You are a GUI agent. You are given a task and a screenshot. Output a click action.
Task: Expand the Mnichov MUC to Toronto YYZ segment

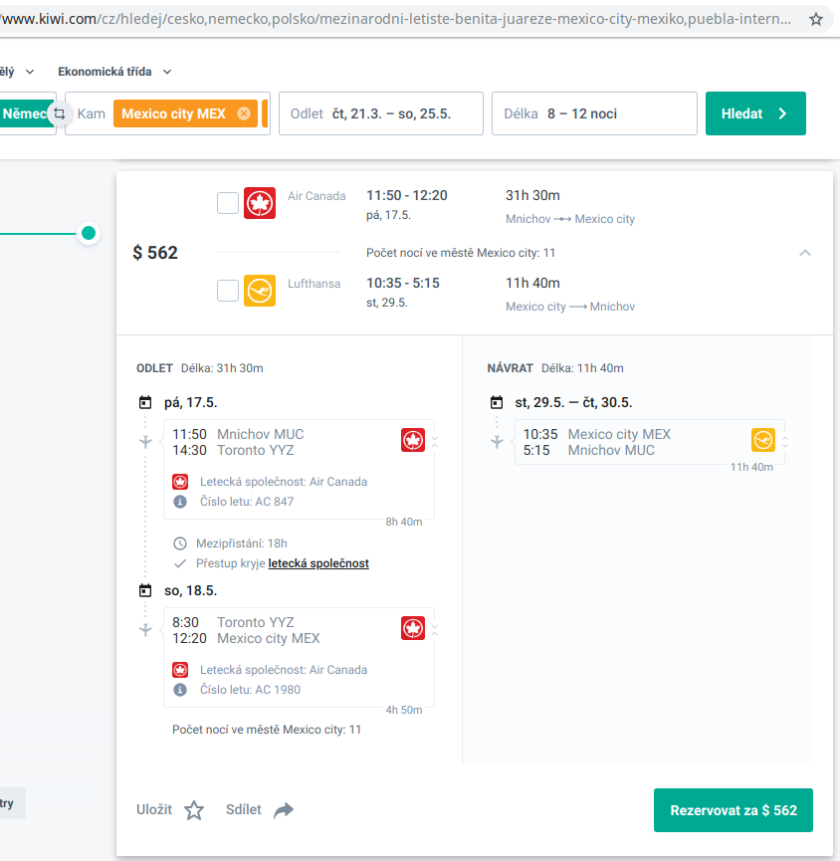[435, 442]
